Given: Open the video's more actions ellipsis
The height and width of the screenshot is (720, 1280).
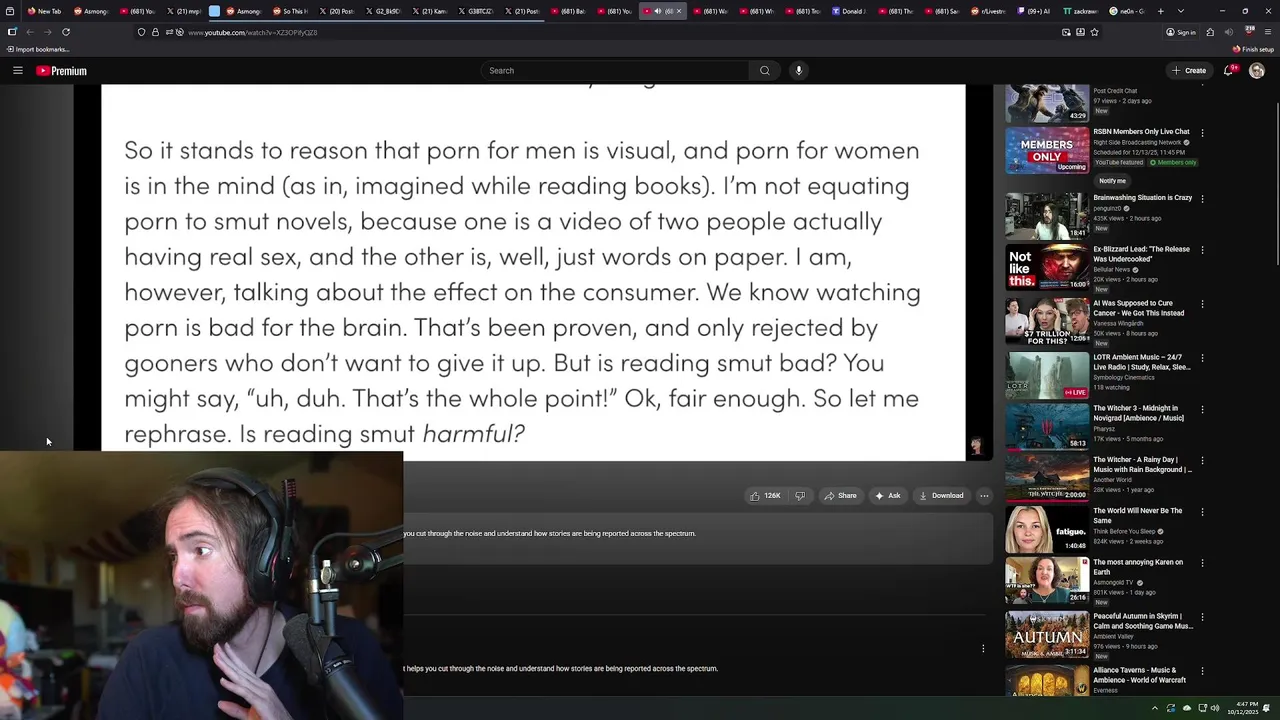Looking at the screenshot, I should [x=984, y=496].
